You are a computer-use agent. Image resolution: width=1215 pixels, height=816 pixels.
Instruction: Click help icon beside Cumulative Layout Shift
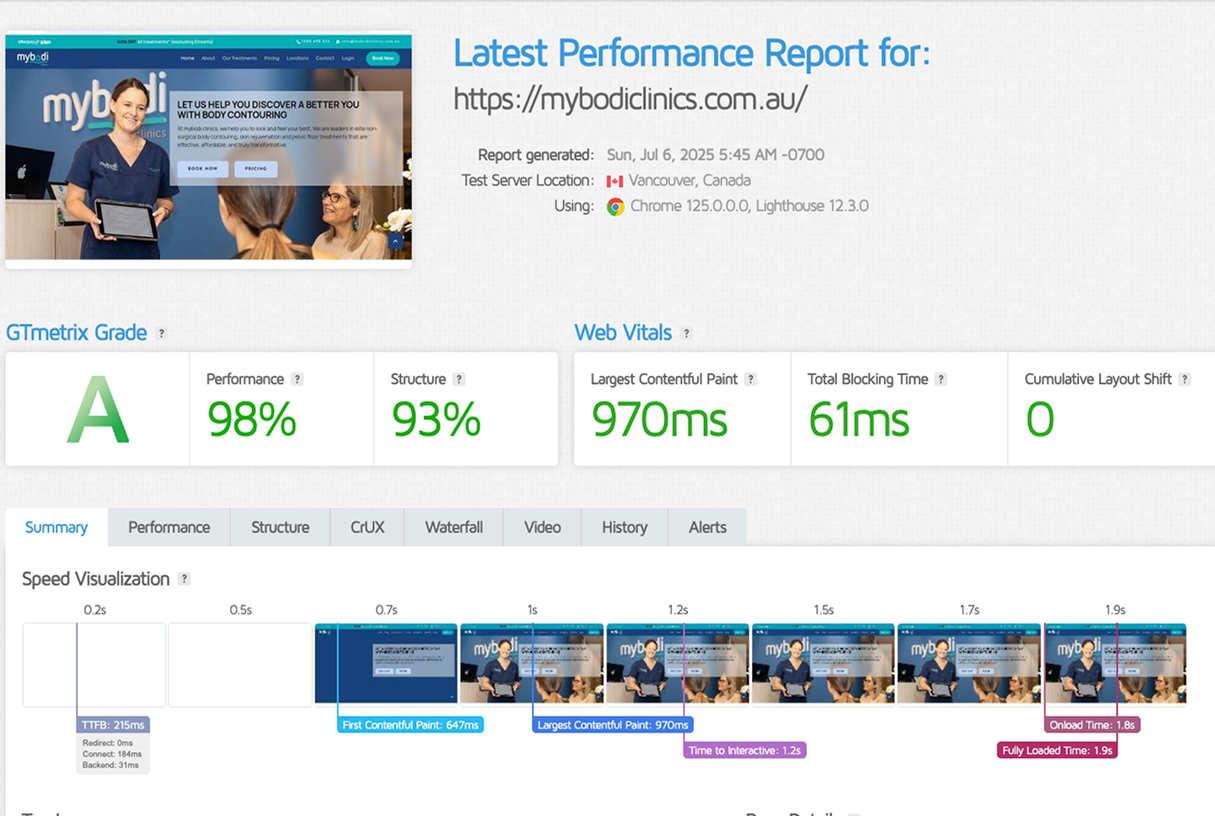1185,380
